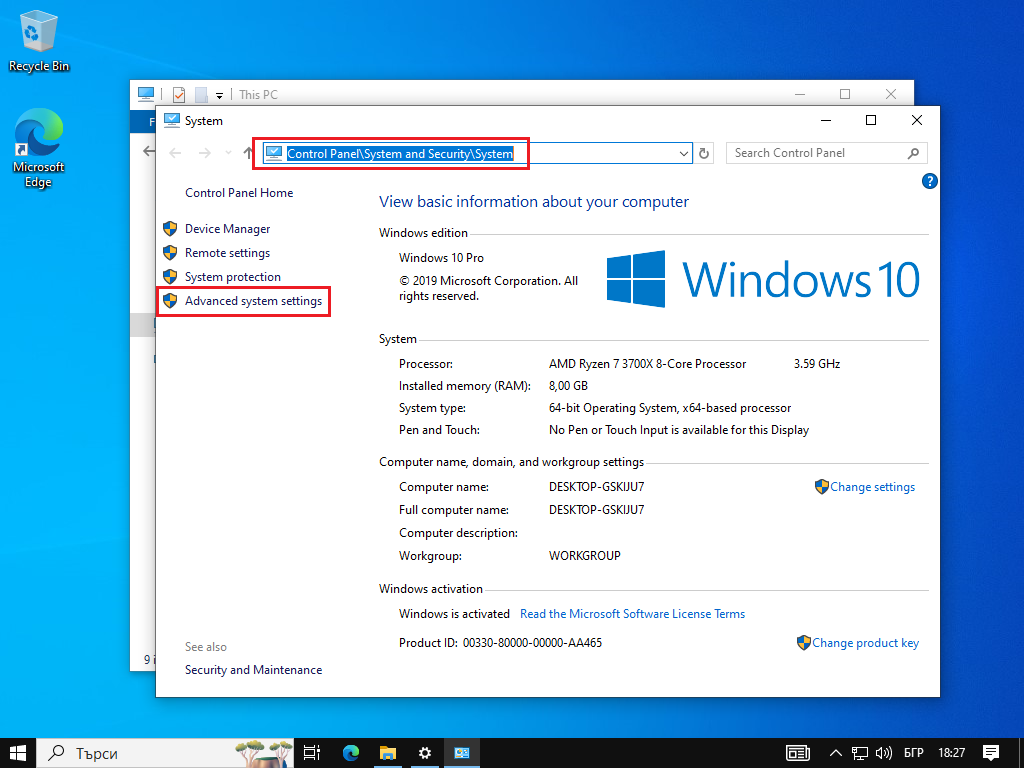Refresh the Control Panel address bar
Screen dimensions: 1024x768
[704, 153]
